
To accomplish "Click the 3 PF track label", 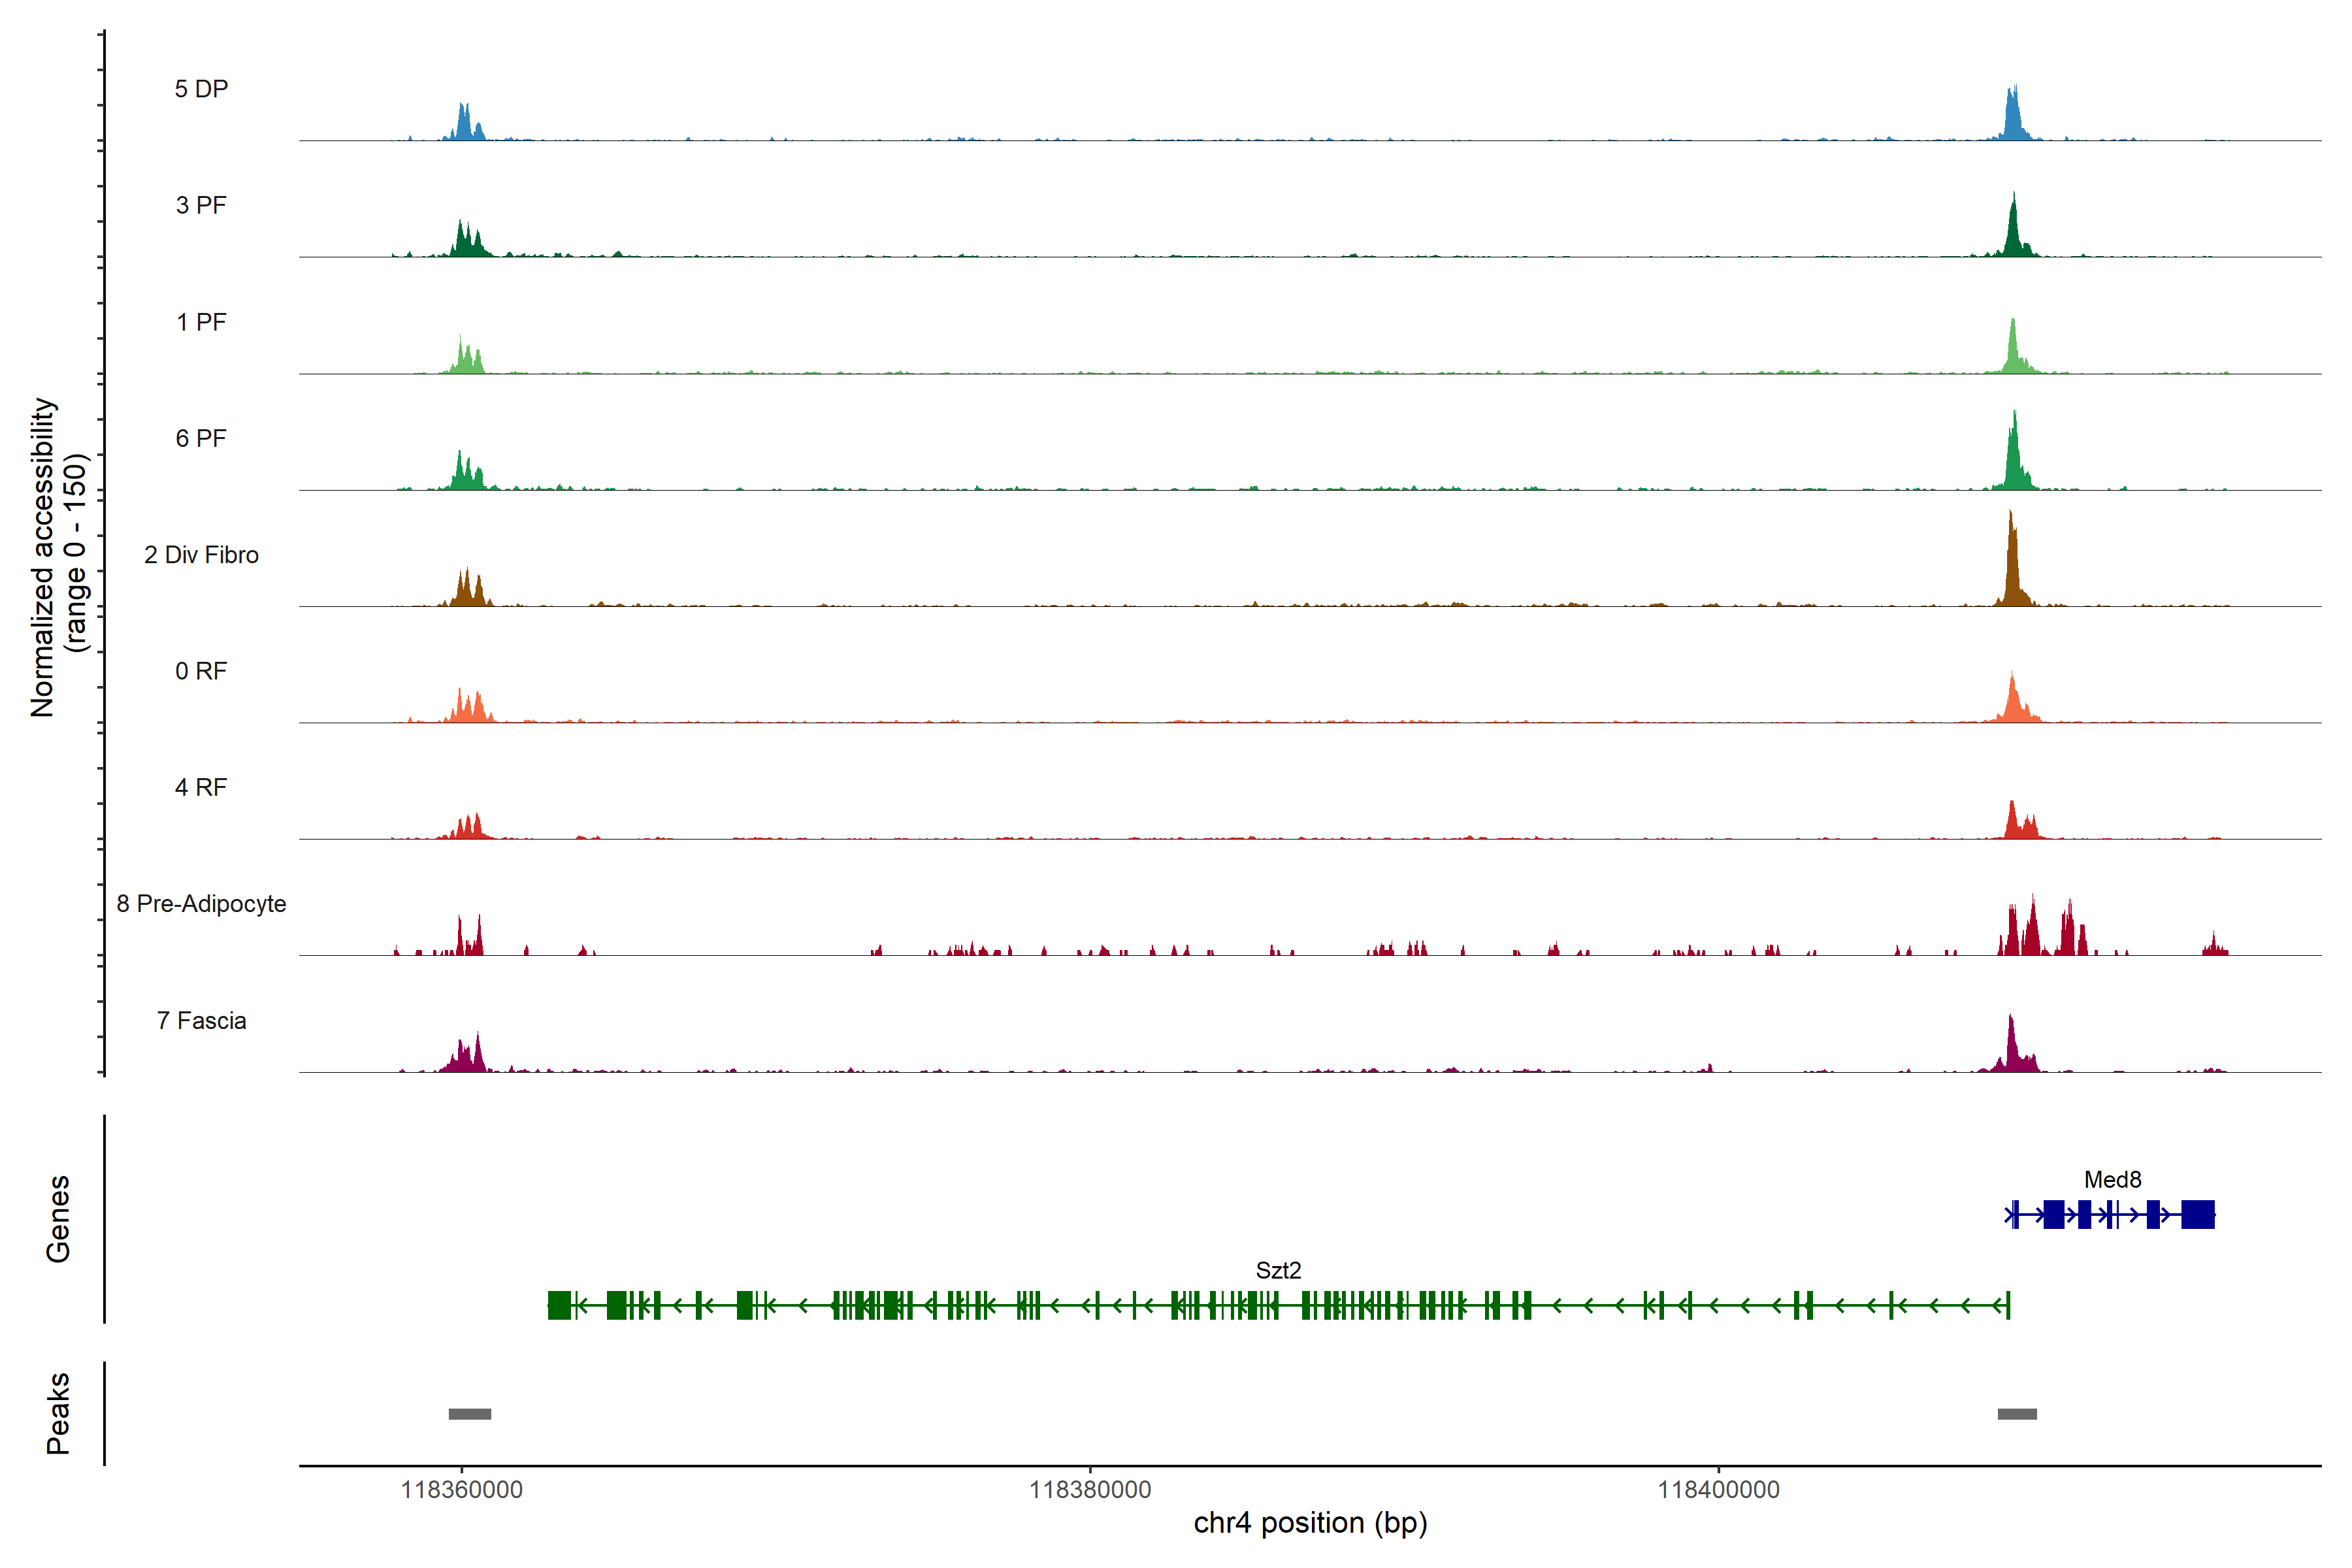I will pos(201,205).
